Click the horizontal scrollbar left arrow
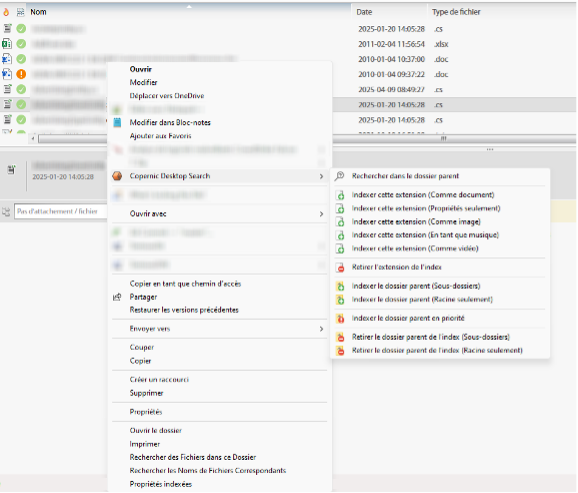The image size is (578, 493). tap(33, 139)
